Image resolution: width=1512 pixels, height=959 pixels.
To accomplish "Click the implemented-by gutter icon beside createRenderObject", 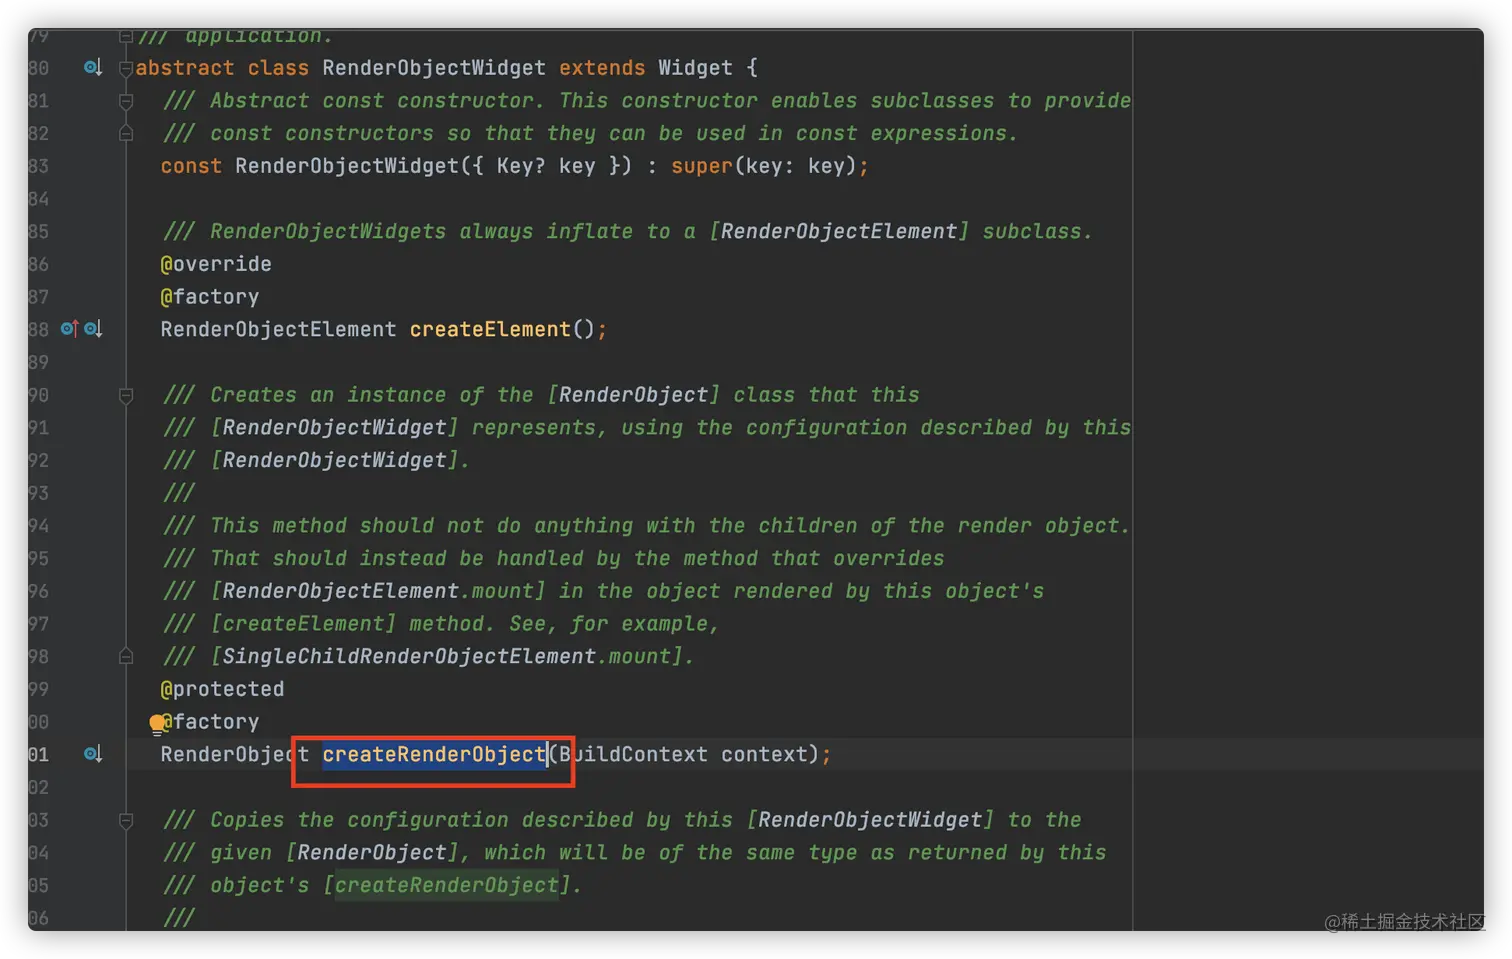I will (x=93, y=754).
